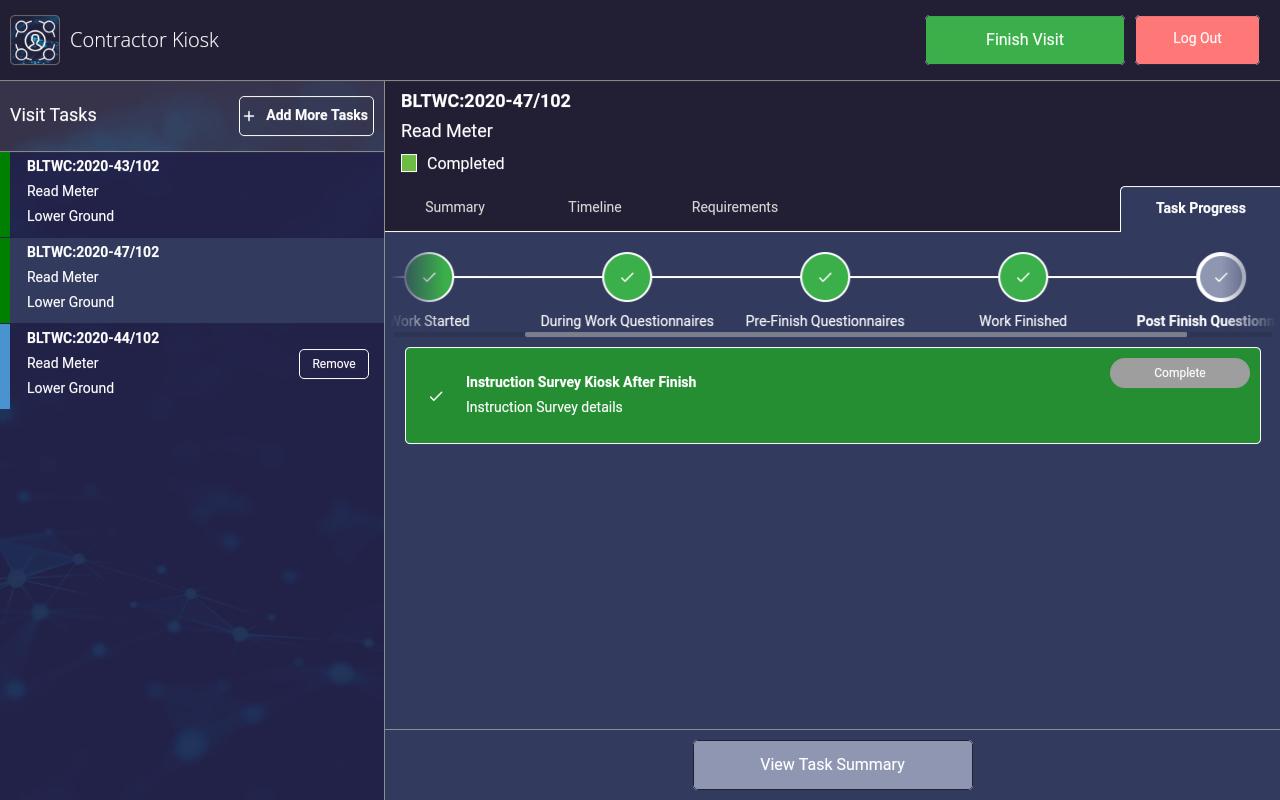Select task BLTWC:2020-43/102 in Visit Tasks
The height and width of the screenshot is (800, 1280).
[x=192, y=191]
